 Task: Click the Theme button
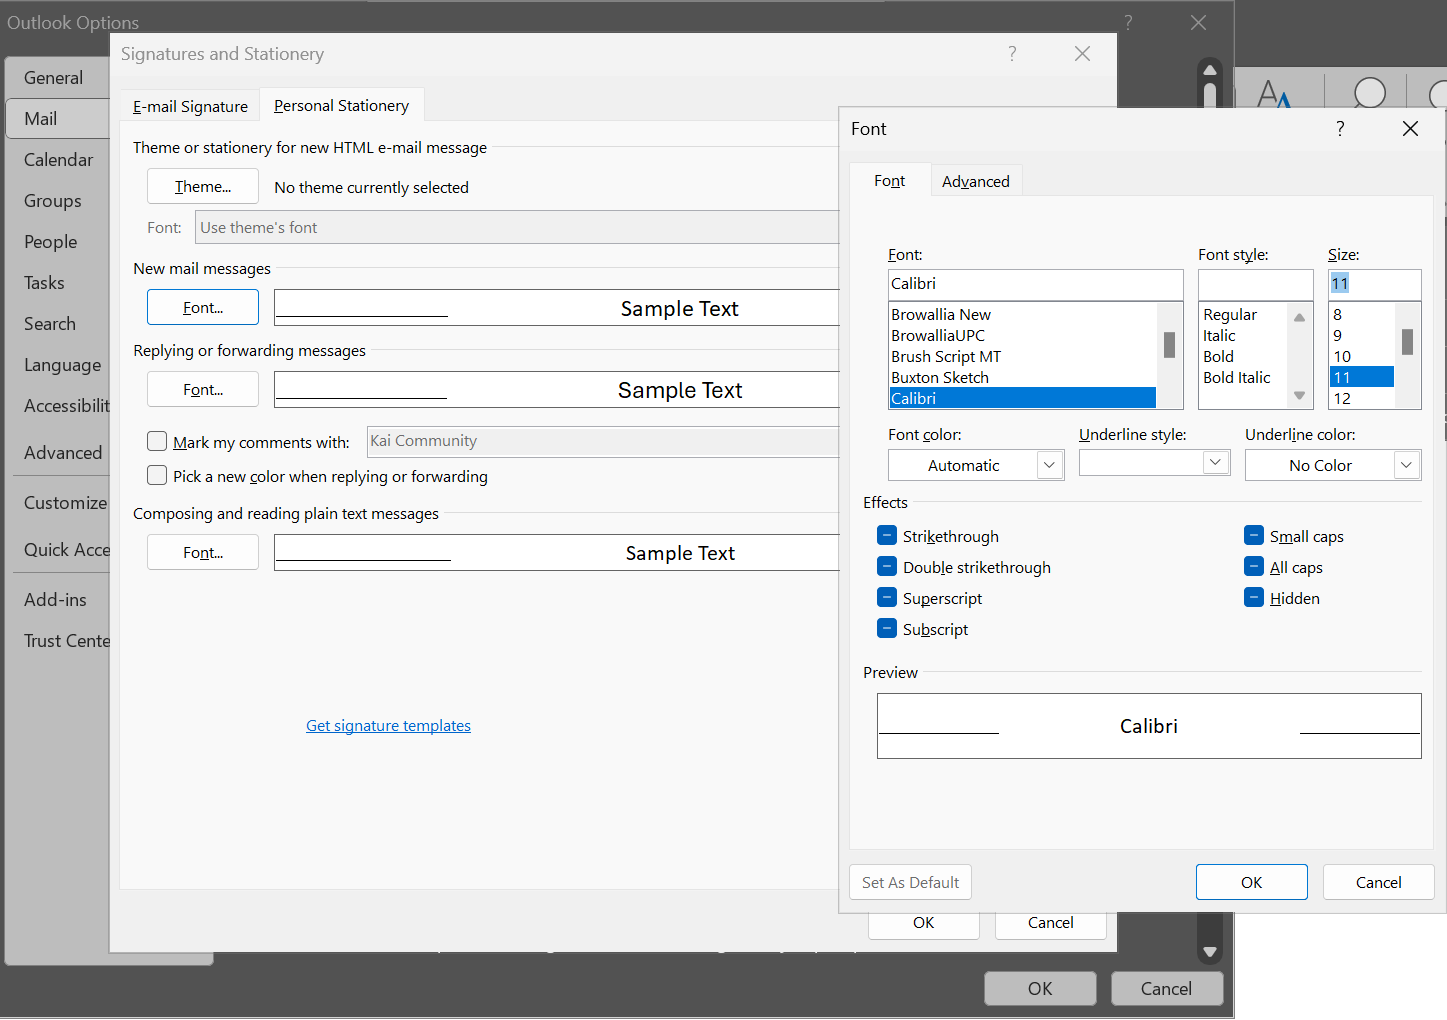pyautogui.click(x=202, y=186)
